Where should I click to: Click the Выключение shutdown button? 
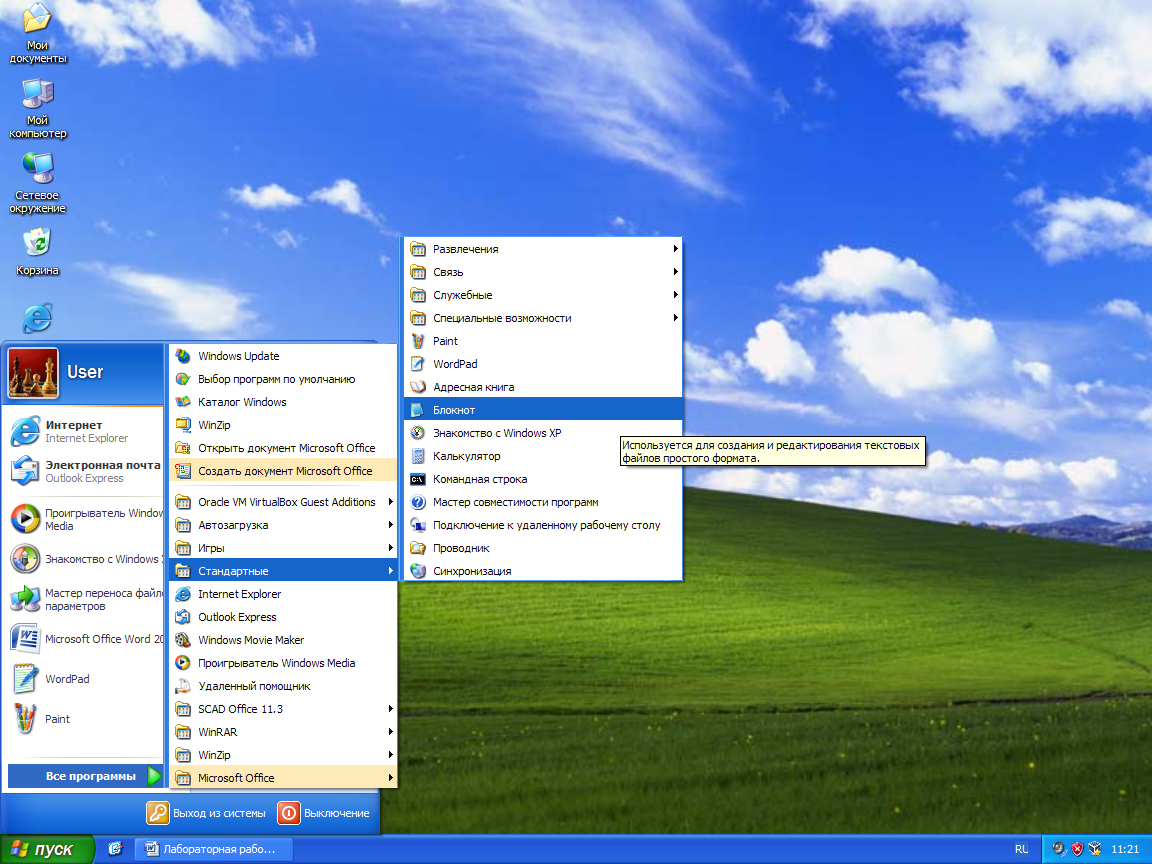(324, 813)
